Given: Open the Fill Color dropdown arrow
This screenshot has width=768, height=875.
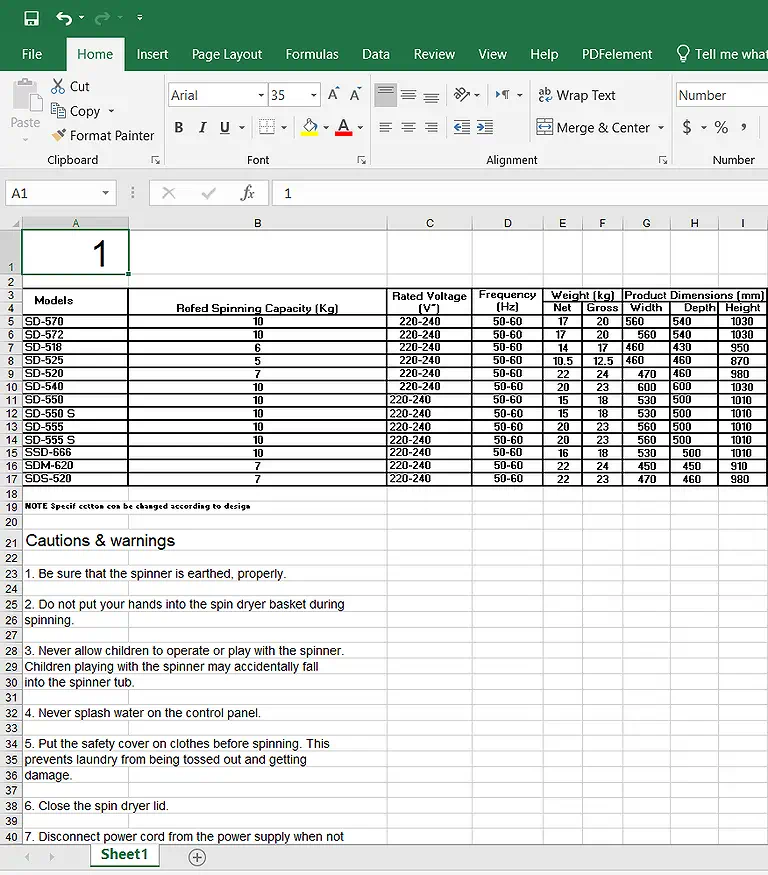Looking at the screenshot, I should pos(326,128).
